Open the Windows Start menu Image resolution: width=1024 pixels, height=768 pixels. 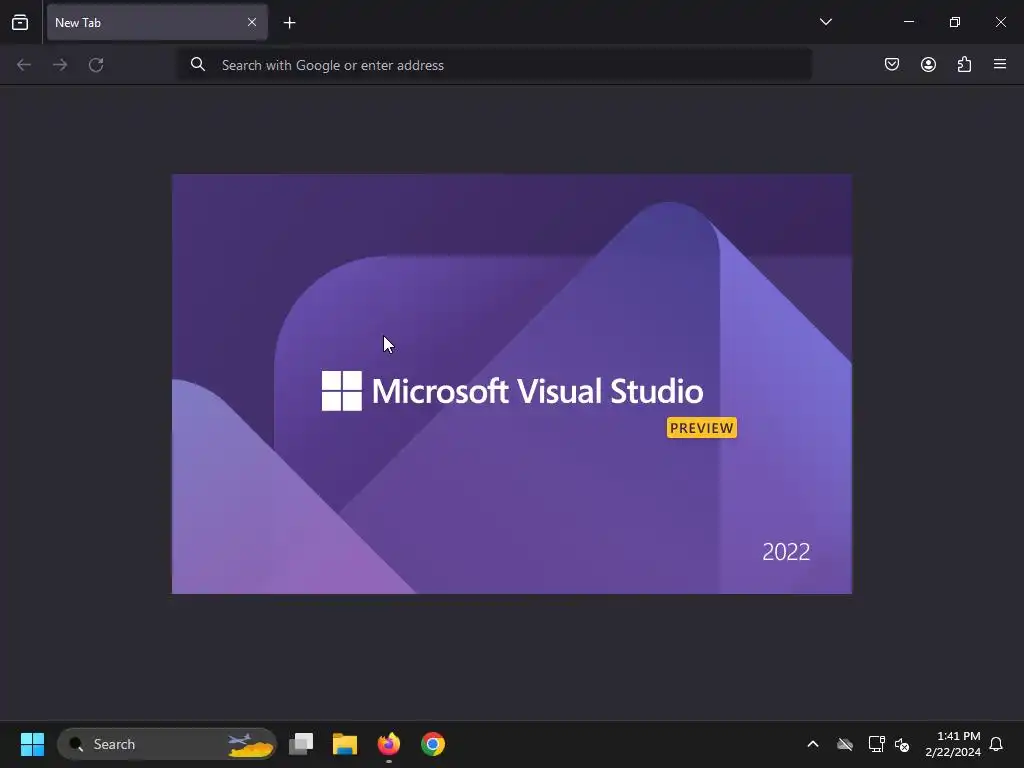click(32, 744)
